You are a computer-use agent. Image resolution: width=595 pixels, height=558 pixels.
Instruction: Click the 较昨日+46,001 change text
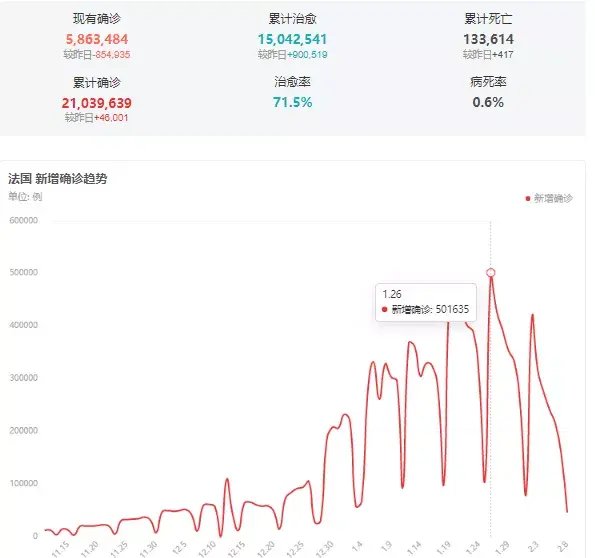tap(96, 118)
